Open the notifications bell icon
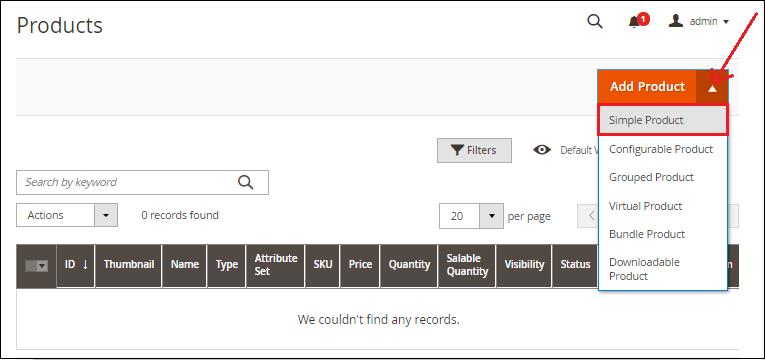Viewport: 765px width, 360px height. [634, 21]
